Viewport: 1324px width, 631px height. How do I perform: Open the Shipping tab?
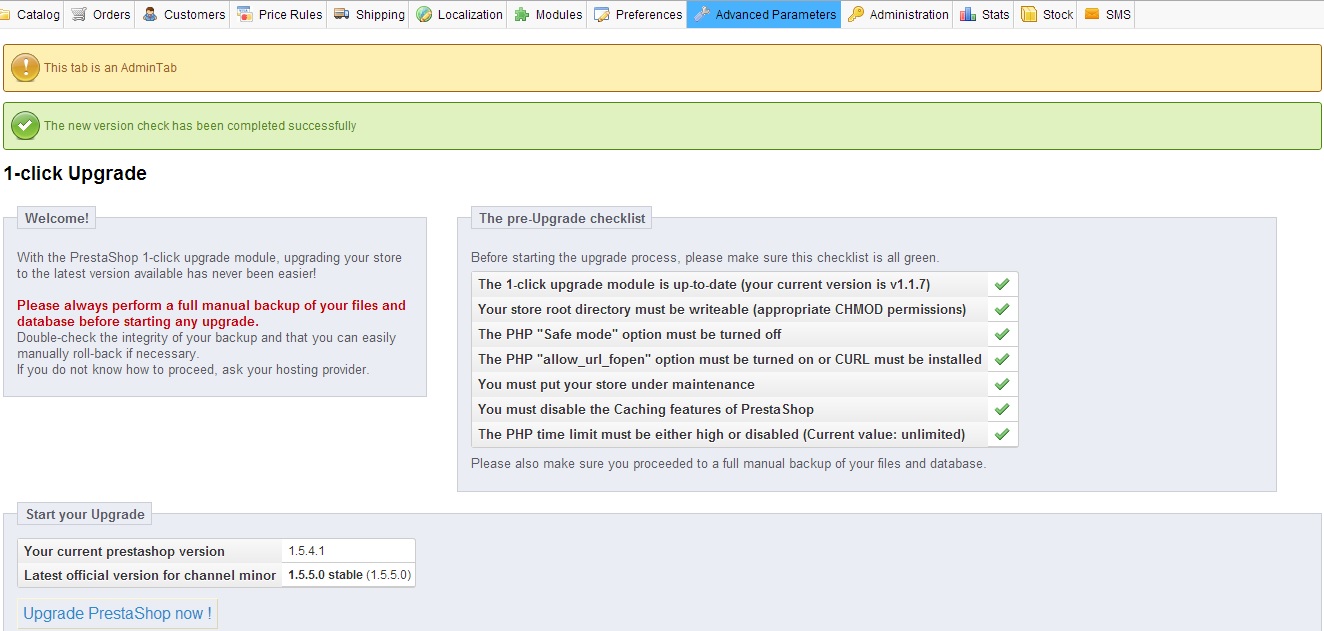[x=369, y=14]
